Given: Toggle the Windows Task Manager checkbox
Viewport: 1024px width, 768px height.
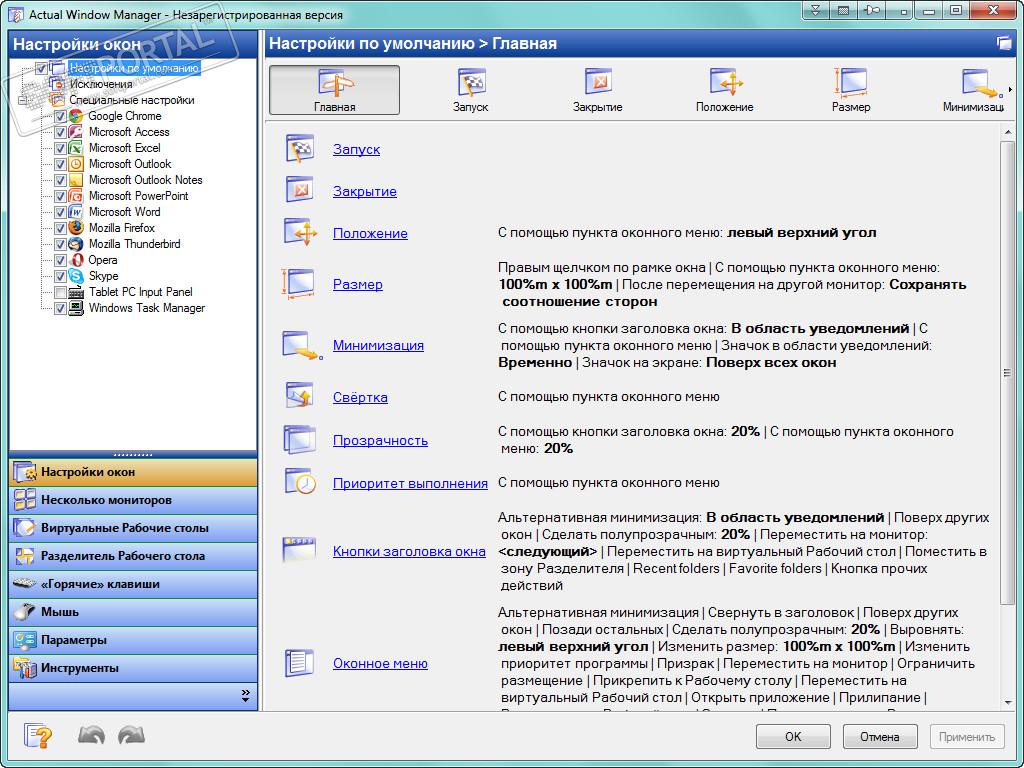Looking at the screenshot, I should coord(59,308).
